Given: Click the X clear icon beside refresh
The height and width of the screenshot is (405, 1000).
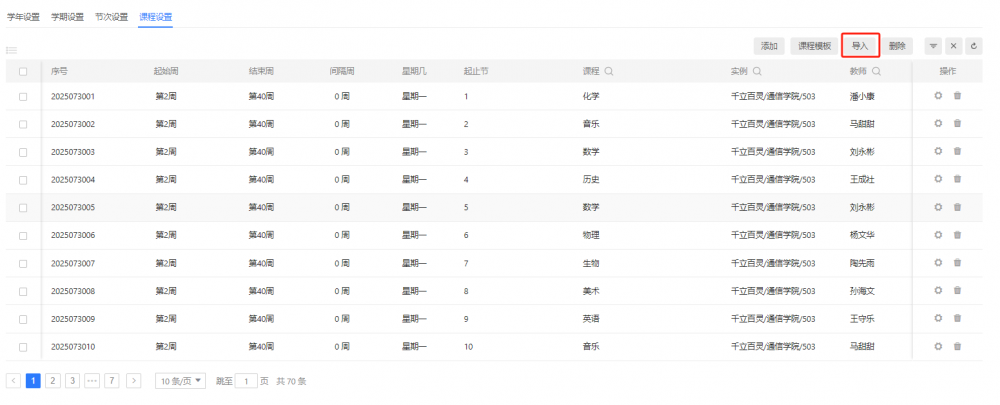Looking at the screenshot, I should (x=953, y=46).
